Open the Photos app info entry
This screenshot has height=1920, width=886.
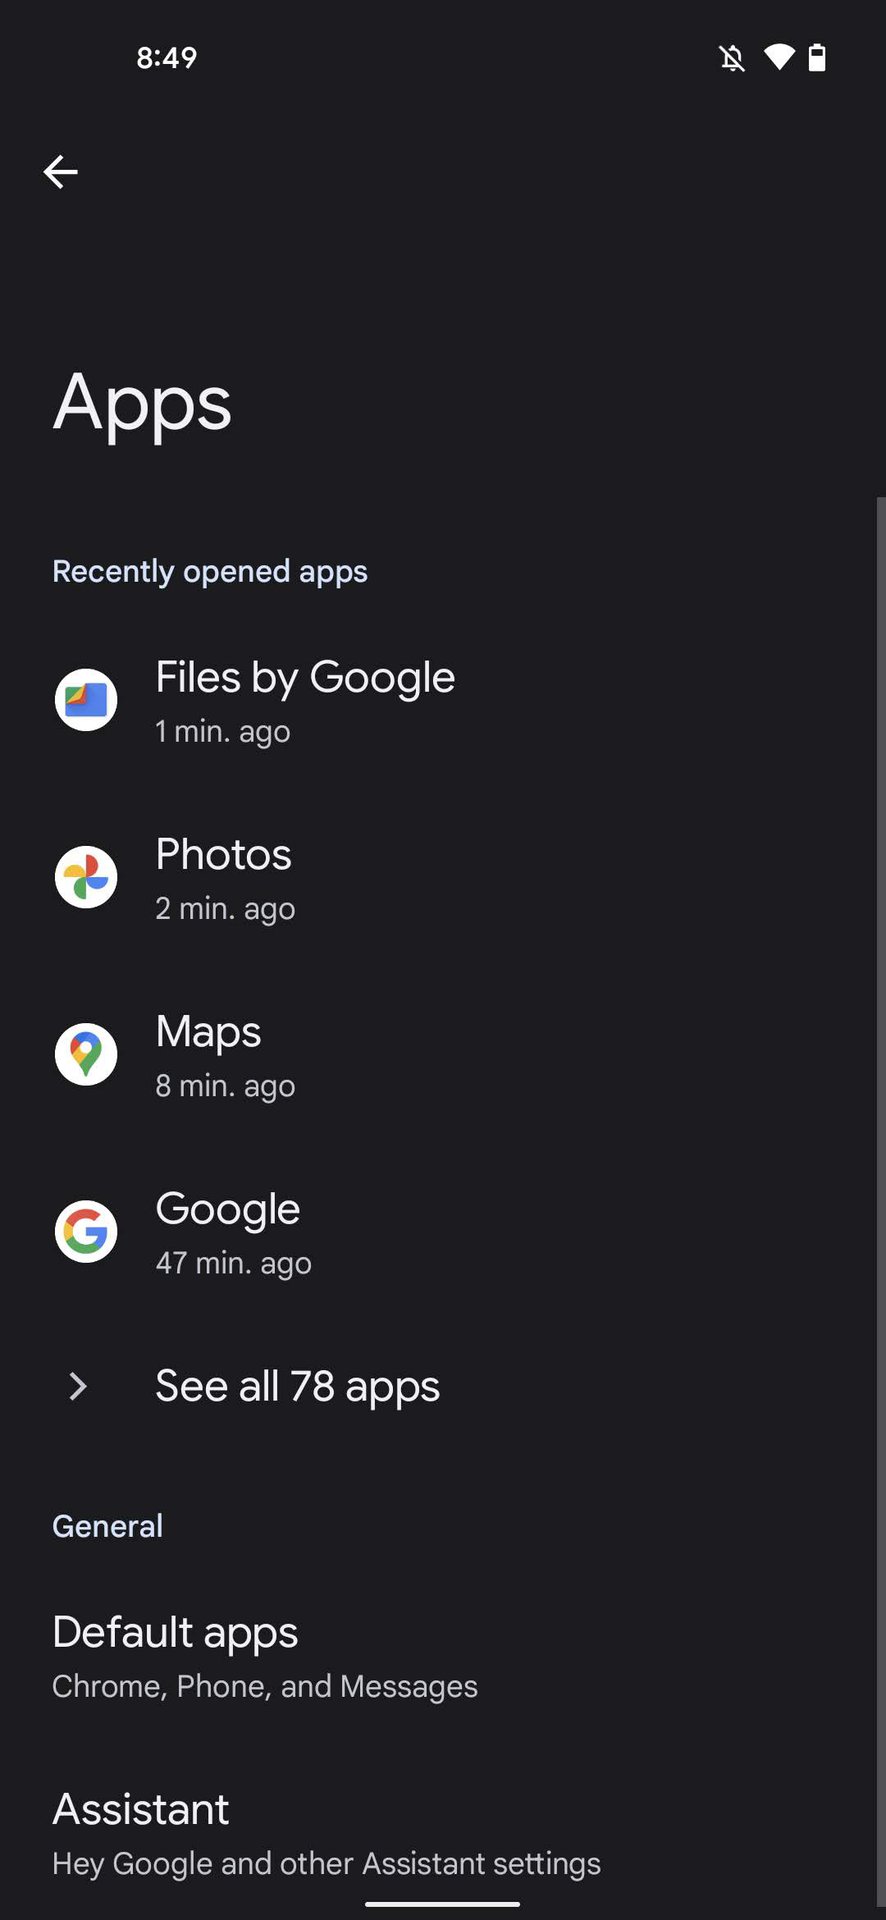pos(224,877)
